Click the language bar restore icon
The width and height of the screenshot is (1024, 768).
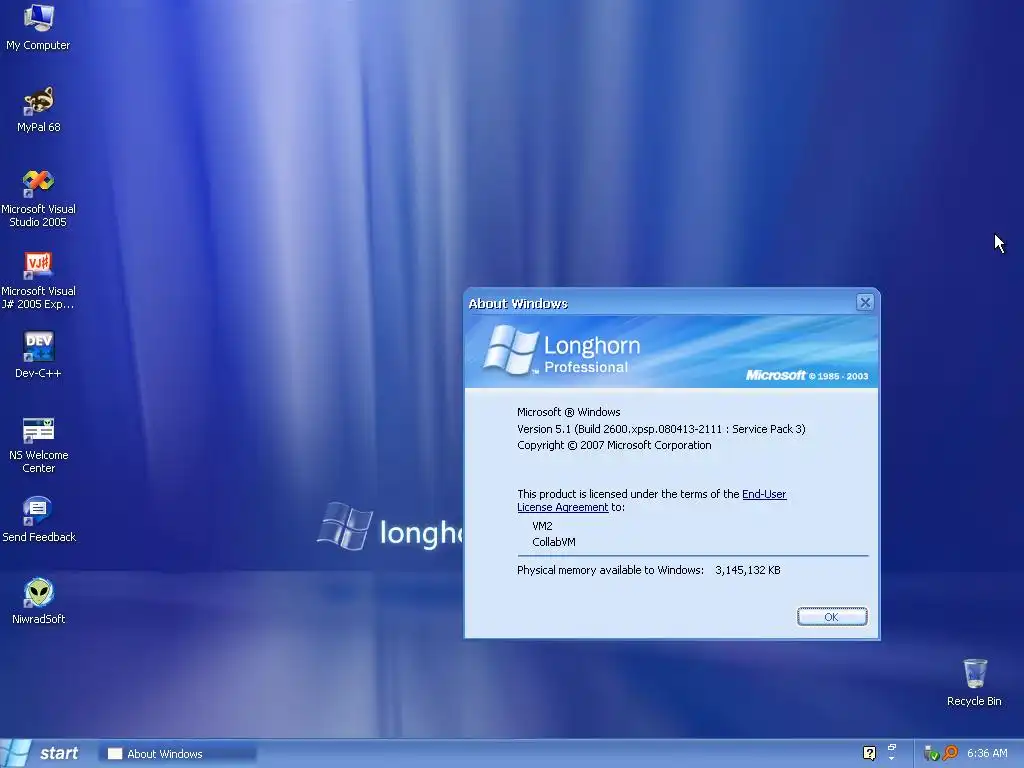click(892, 747)
